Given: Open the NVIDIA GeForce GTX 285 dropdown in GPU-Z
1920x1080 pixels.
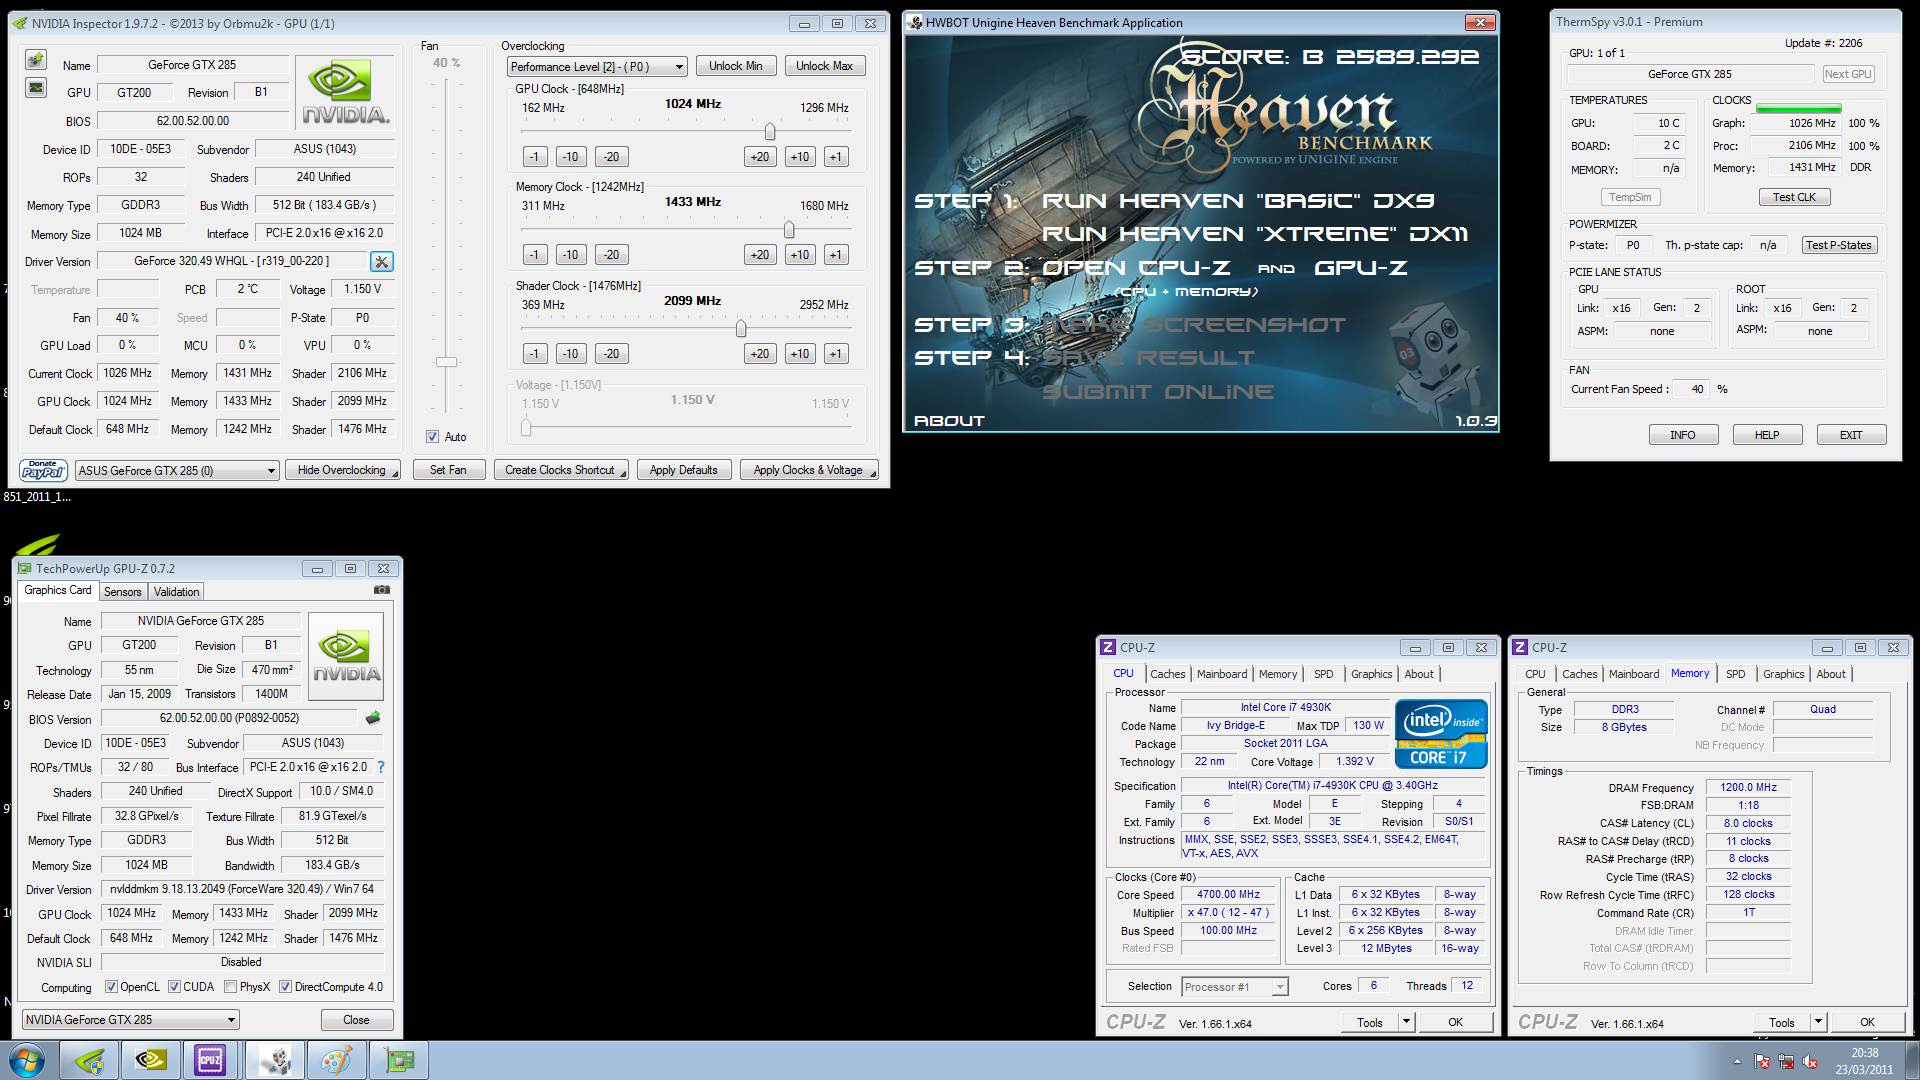Looking at the screenshot, I should 131,1020.
